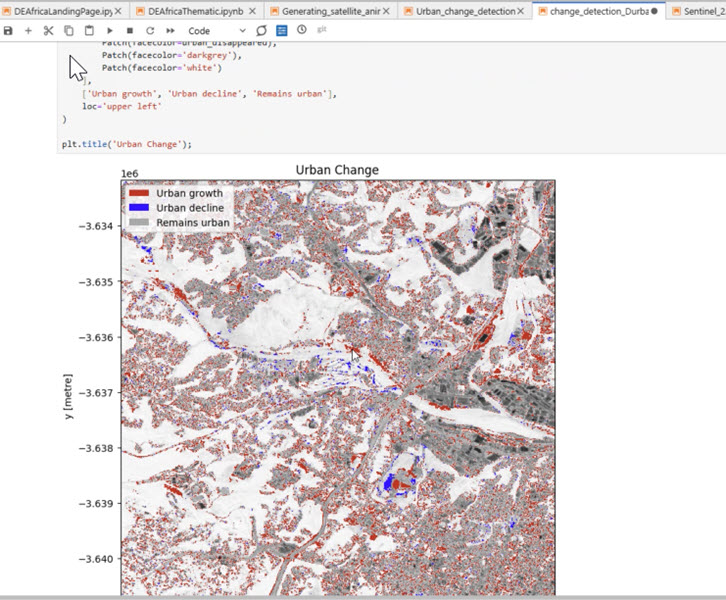Copy the selected cell

[69, 31]
